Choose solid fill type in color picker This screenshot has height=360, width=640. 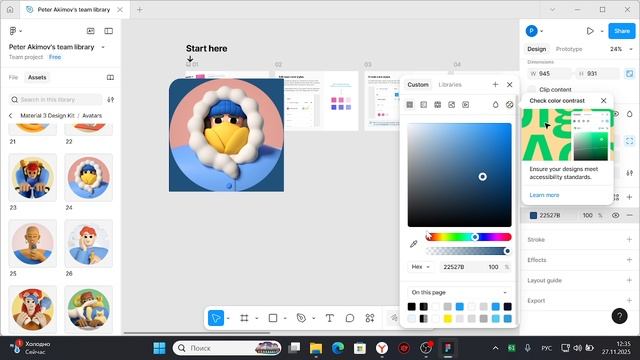pos(410,105)
